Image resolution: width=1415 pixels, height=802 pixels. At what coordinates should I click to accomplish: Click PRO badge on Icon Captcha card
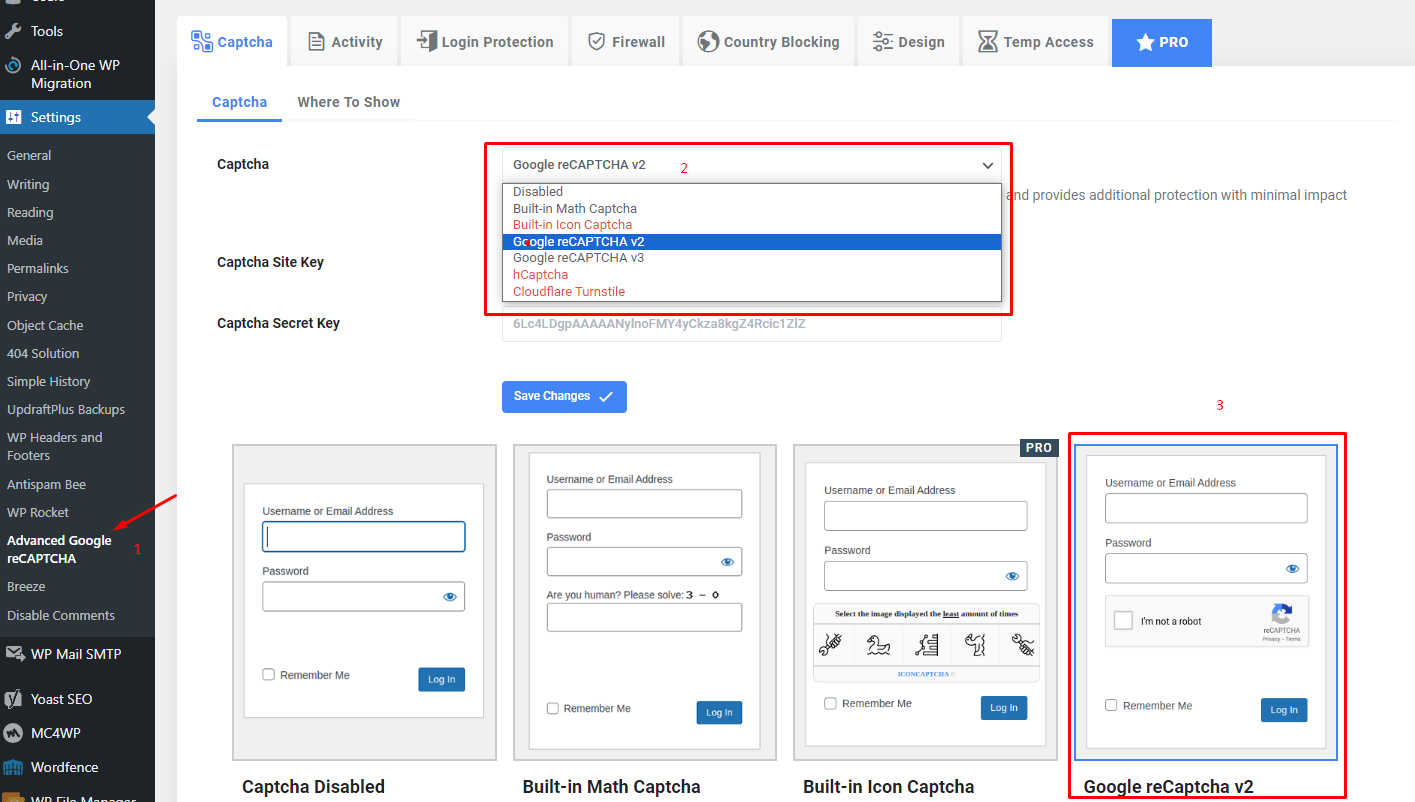1039,447
